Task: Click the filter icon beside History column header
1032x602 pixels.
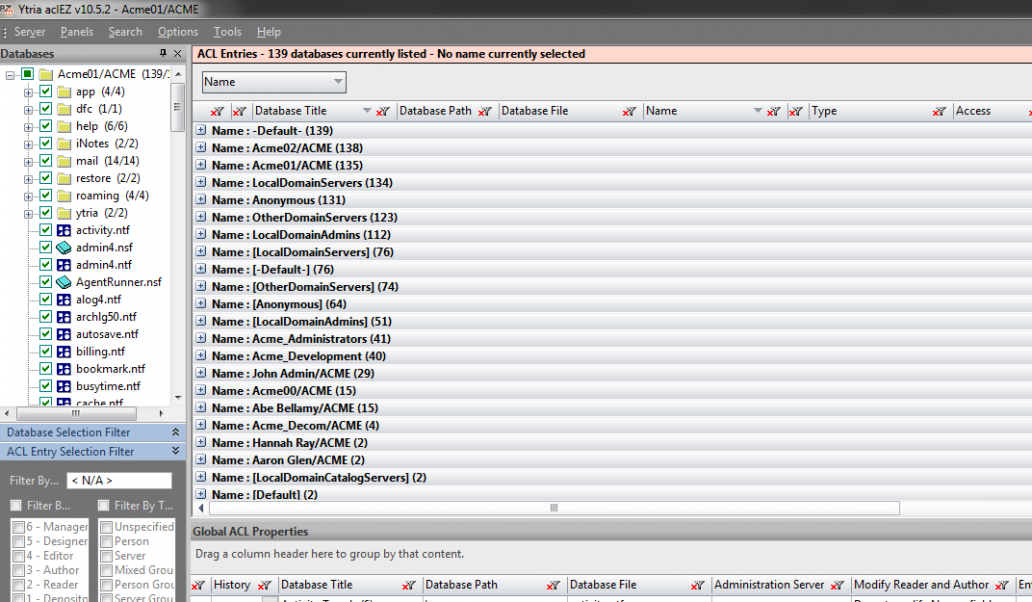Action: 265,586
